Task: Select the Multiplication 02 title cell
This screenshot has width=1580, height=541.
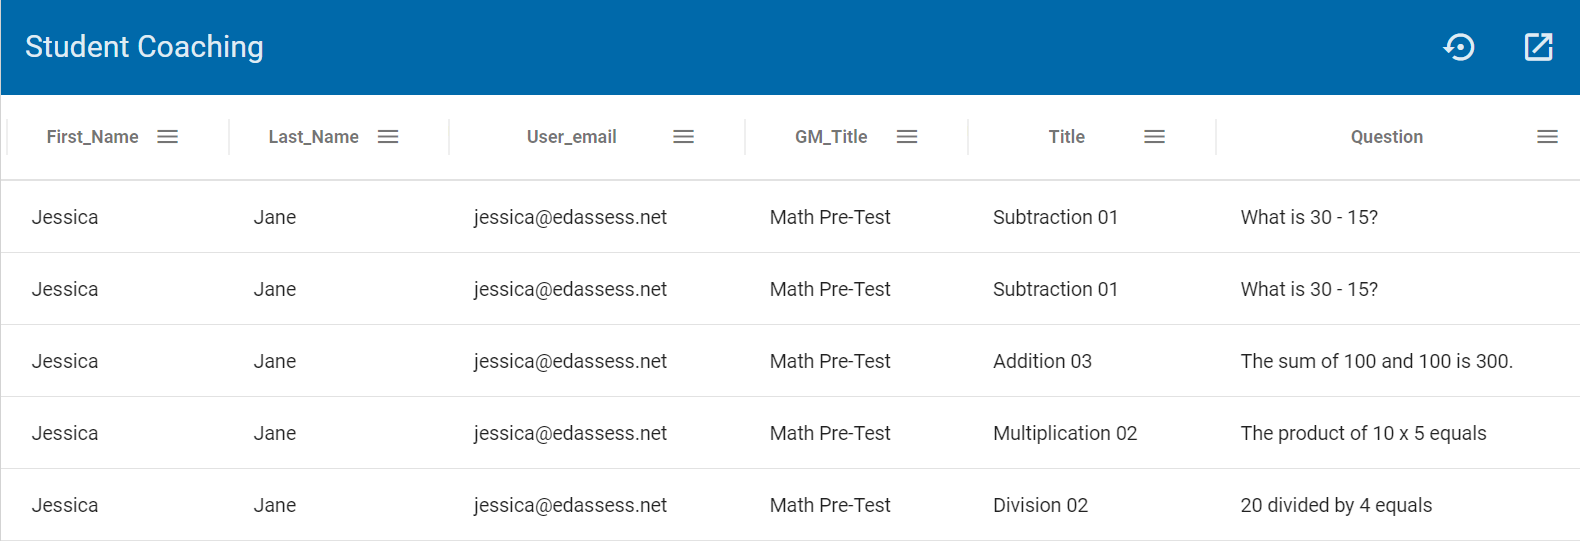Action: [1064, 433]
